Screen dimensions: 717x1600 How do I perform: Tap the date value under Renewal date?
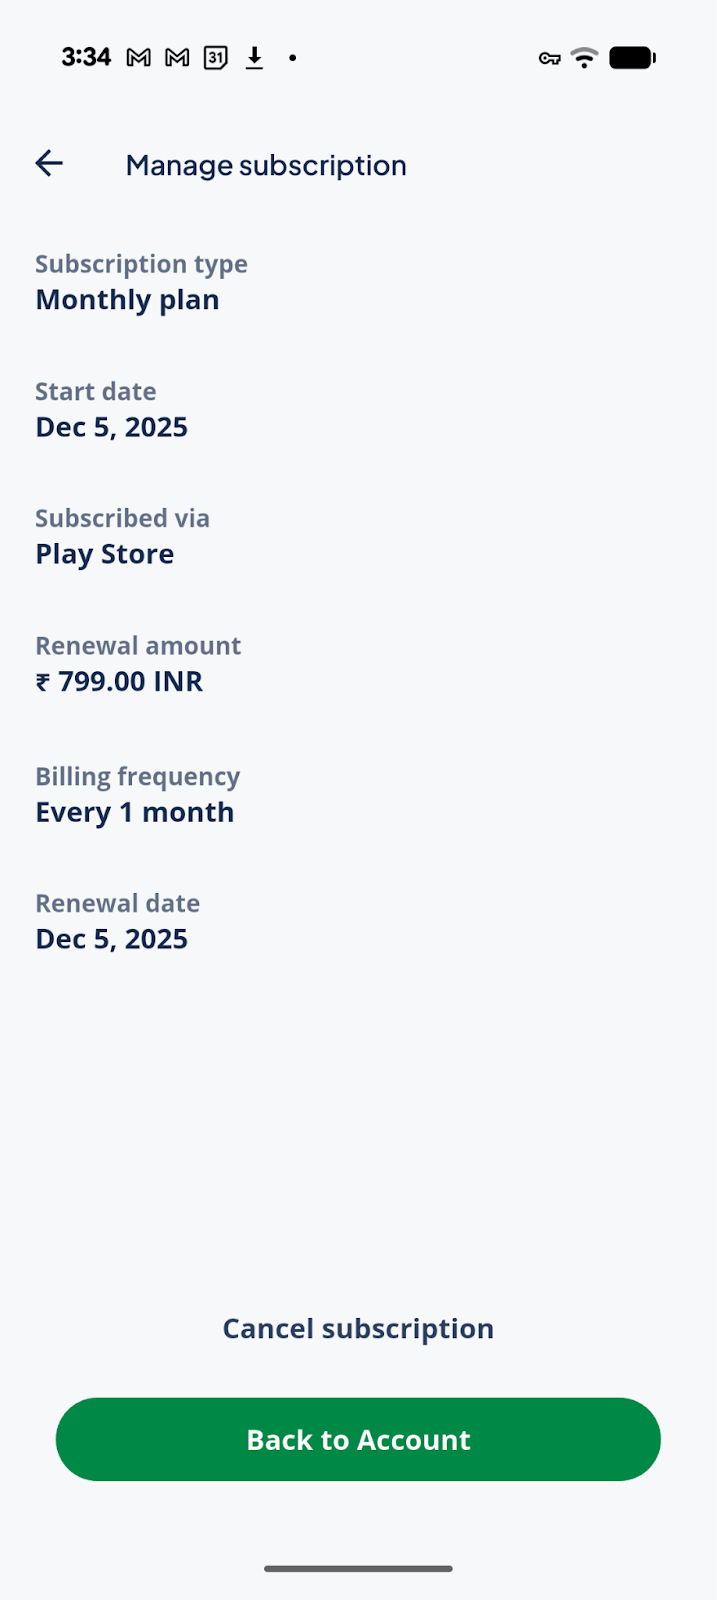[x=111, y=939]
